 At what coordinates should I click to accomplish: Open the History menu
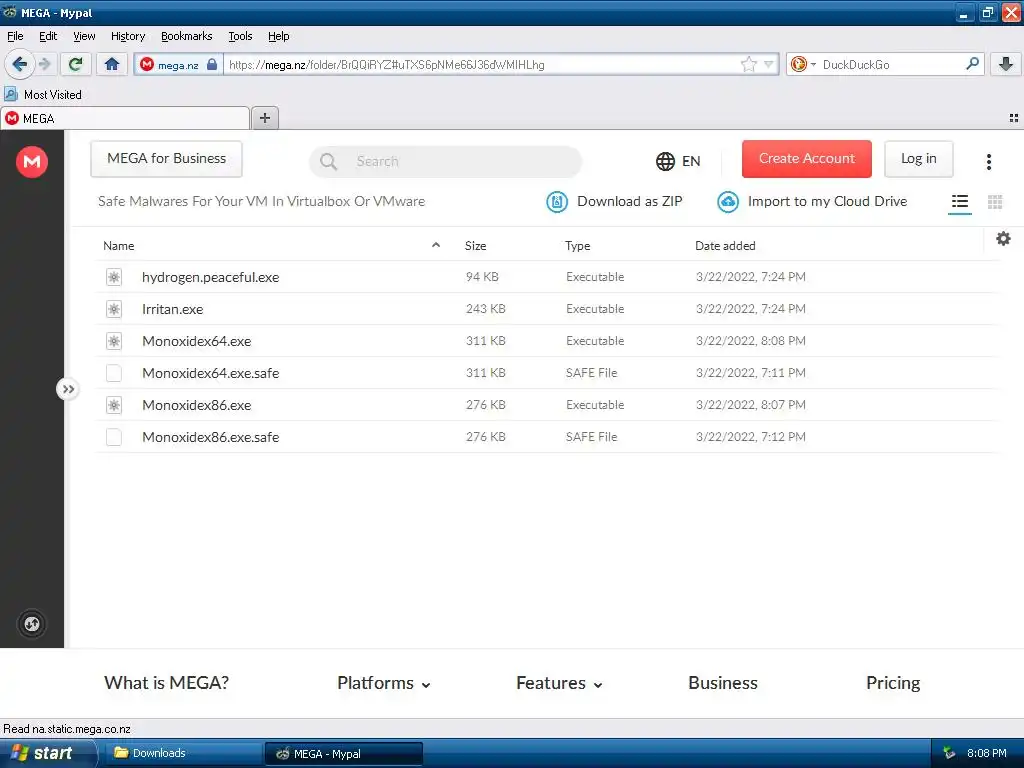[127, 36]
